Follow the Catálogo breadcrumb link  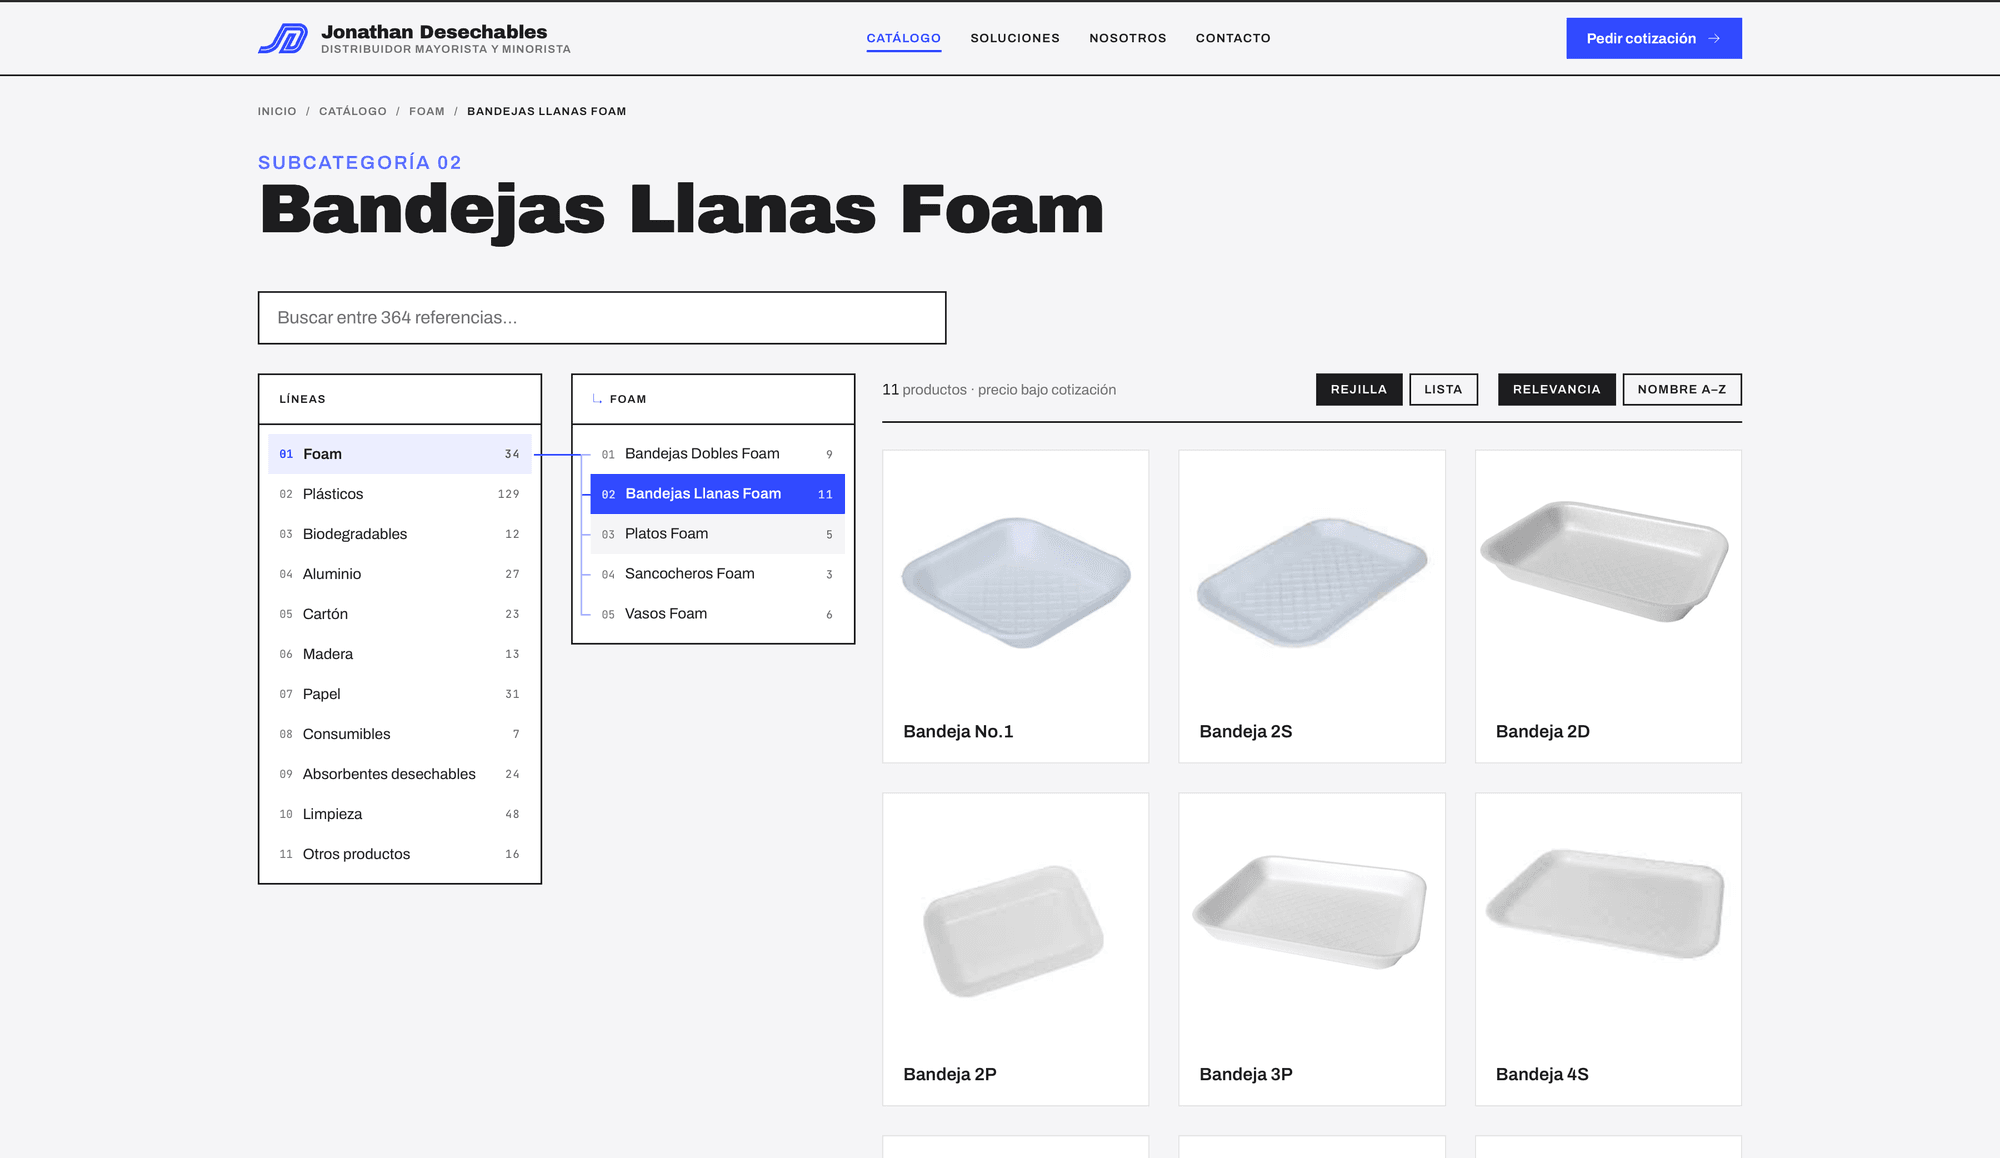click(x=352, y=111)
